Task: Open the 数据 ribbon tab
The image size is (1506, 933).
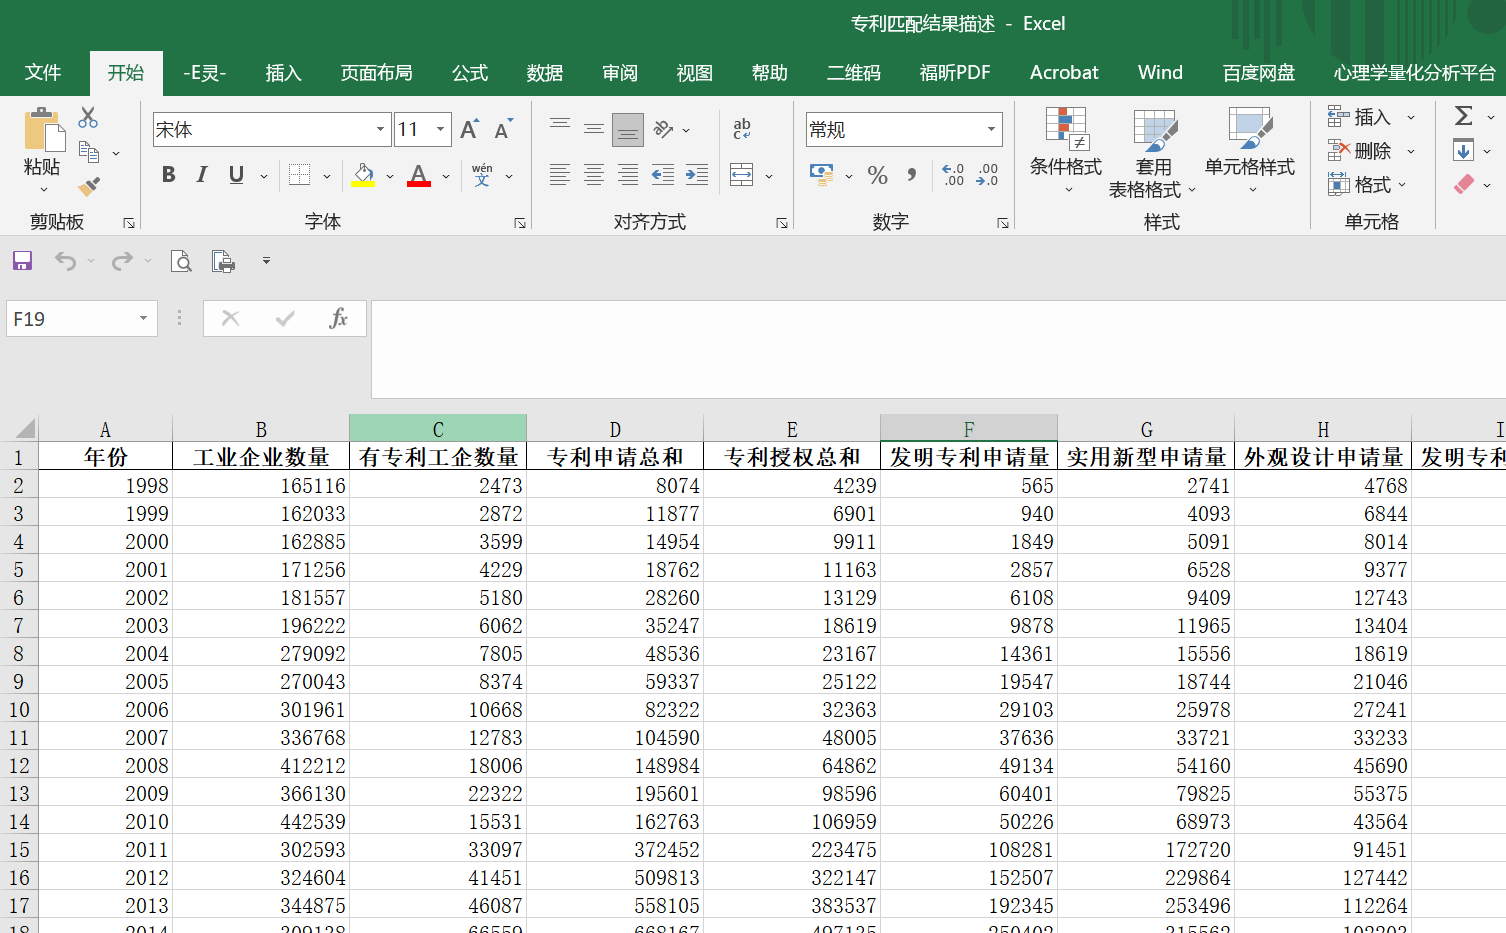Action: pos(545,73)
